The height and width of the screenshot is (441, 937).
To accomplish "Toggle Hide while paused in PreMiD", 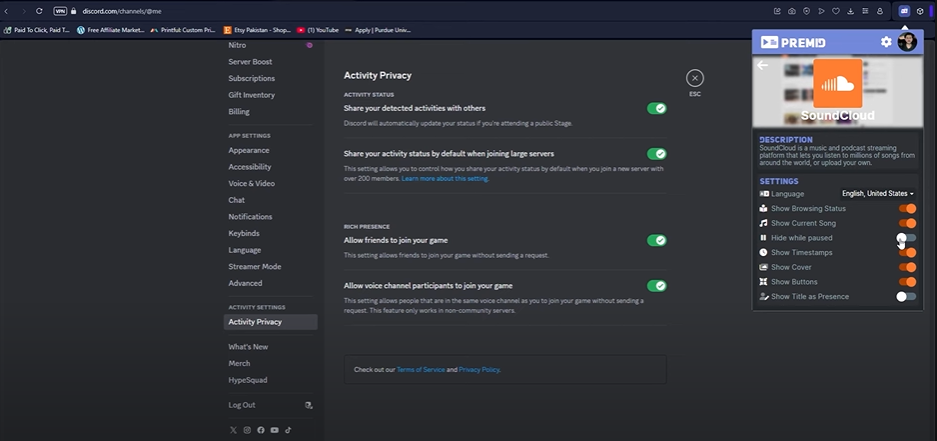I will (906, 238).
